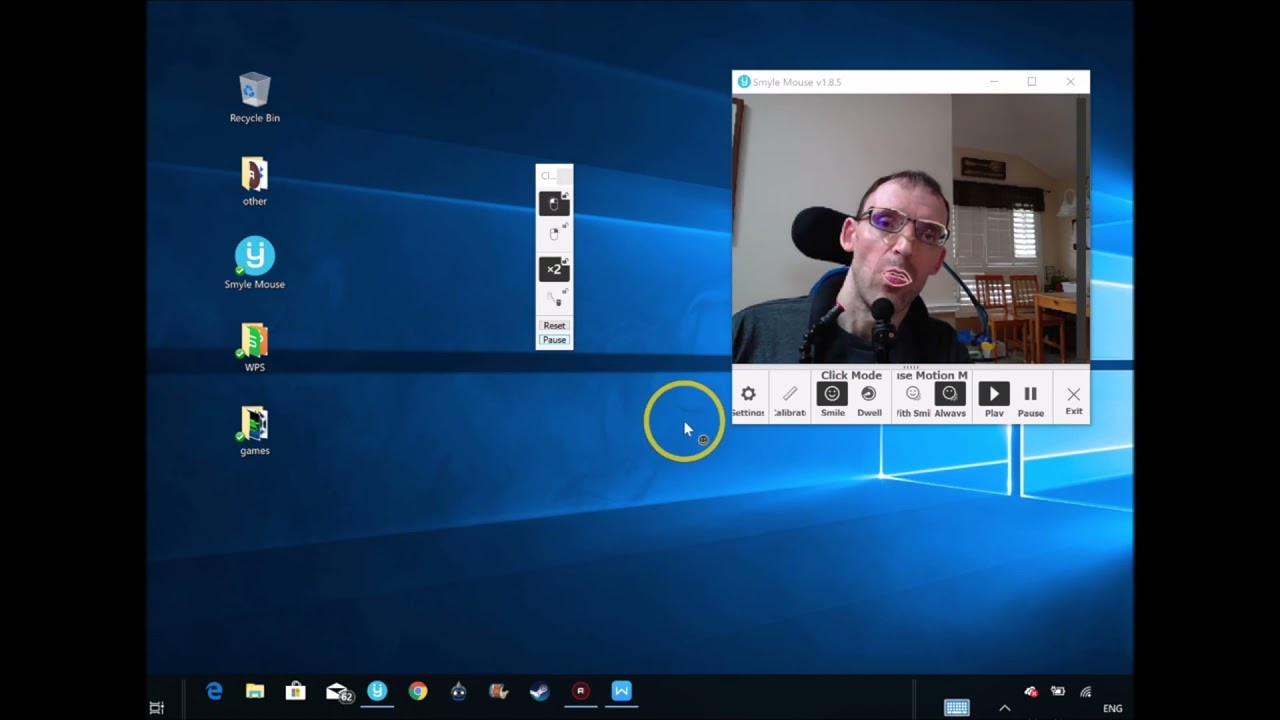Viewport: 1280px width, 720px height.
Task: Set mouse motion to With Smile
Action: 912,397
